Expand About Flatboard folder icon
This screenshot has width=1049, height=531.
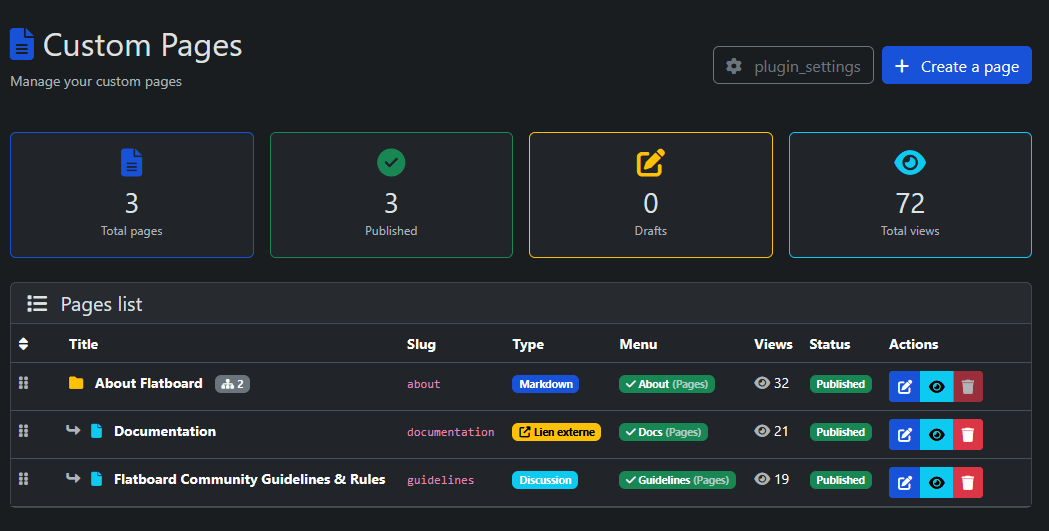(x=76, y=383)
